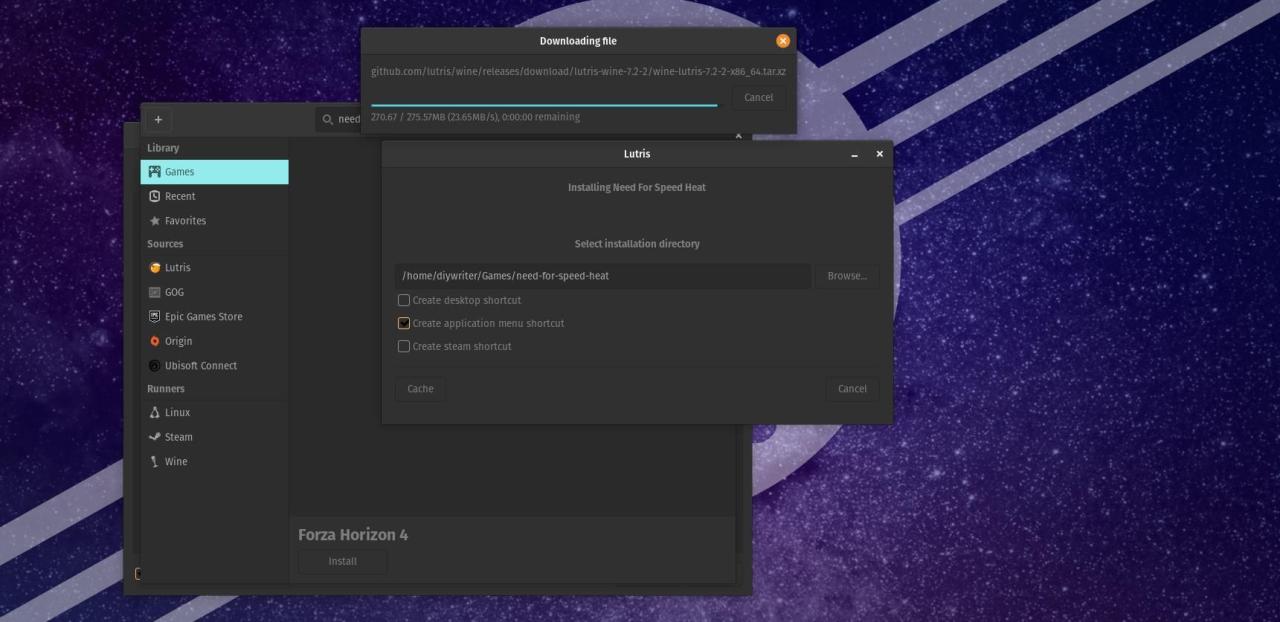Click the Wine runner glass icon
This screenshot has width=1280, height=622.
[155, 461]
